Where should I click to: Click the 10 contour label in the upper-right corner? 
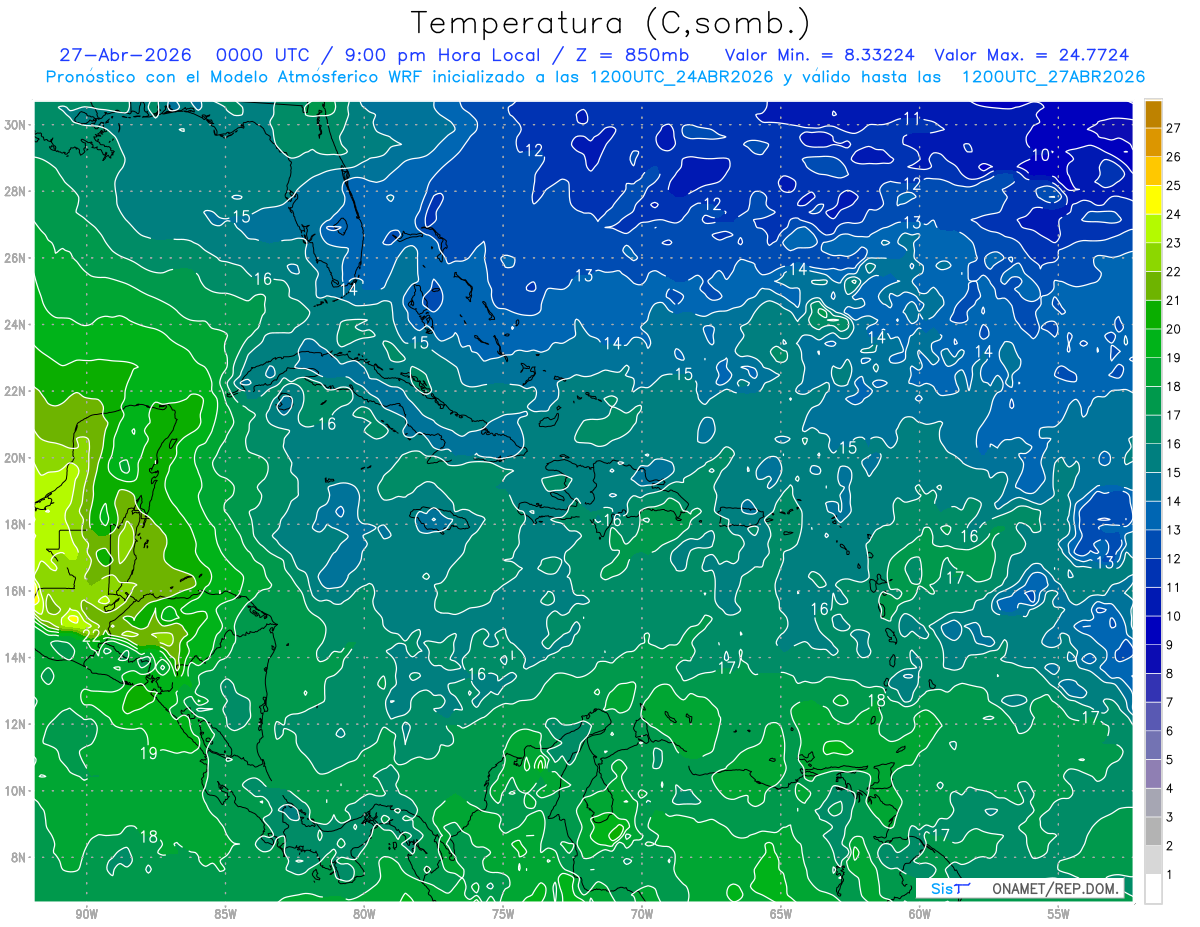click(x=1041, y=155)
